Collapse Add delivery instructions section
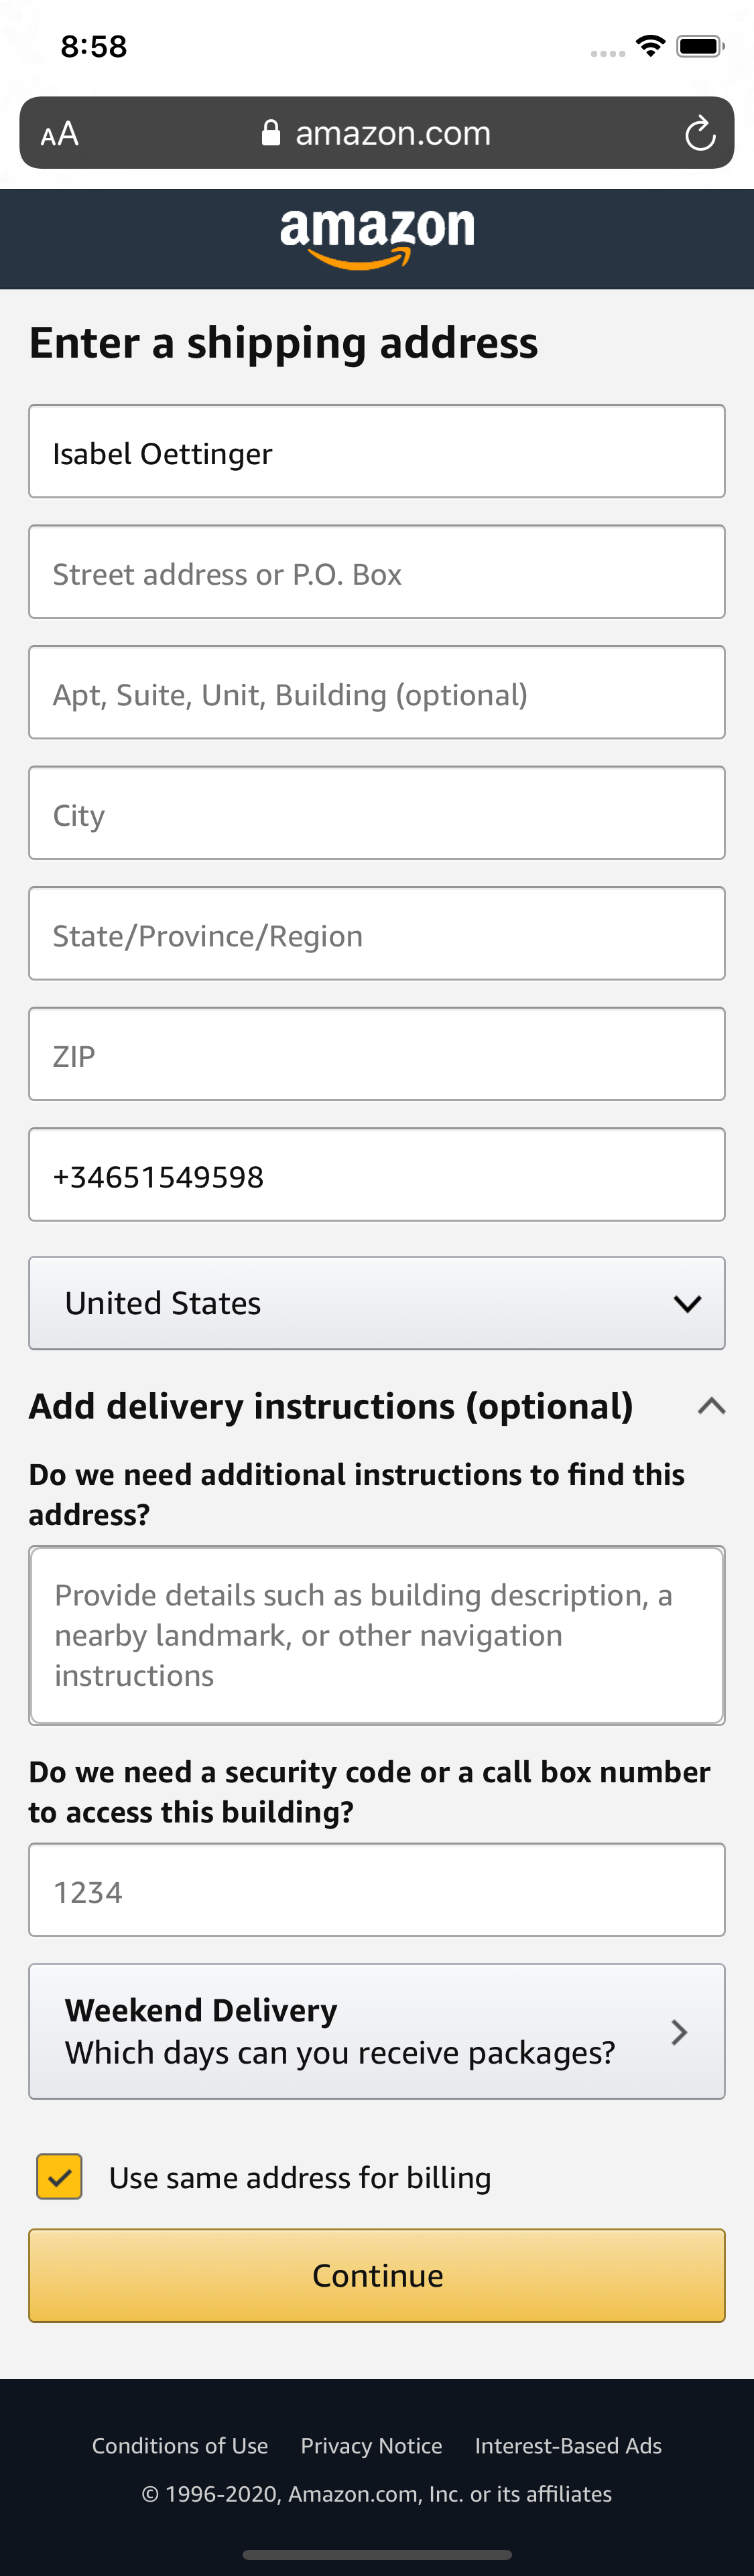The image size is (754, 2576). [711, 1406]
